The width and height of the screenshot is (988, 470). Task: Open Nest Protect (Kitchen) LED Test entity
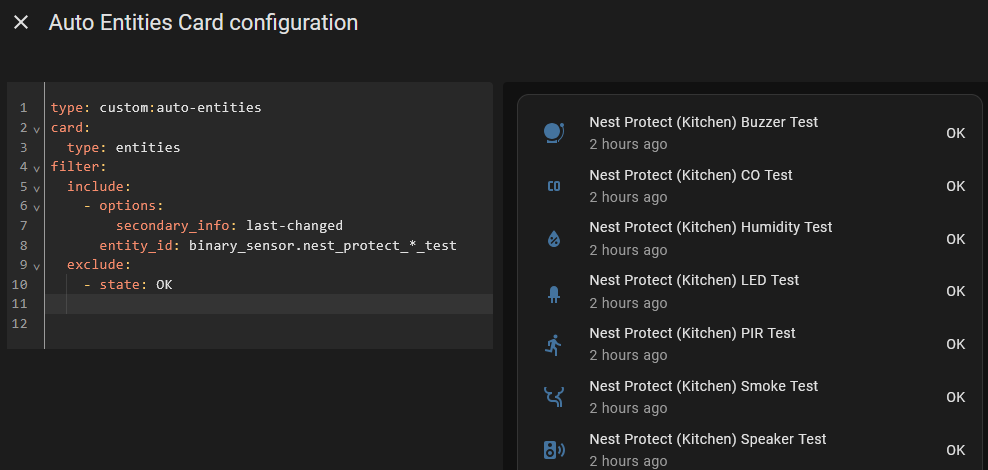pos(694,280)
